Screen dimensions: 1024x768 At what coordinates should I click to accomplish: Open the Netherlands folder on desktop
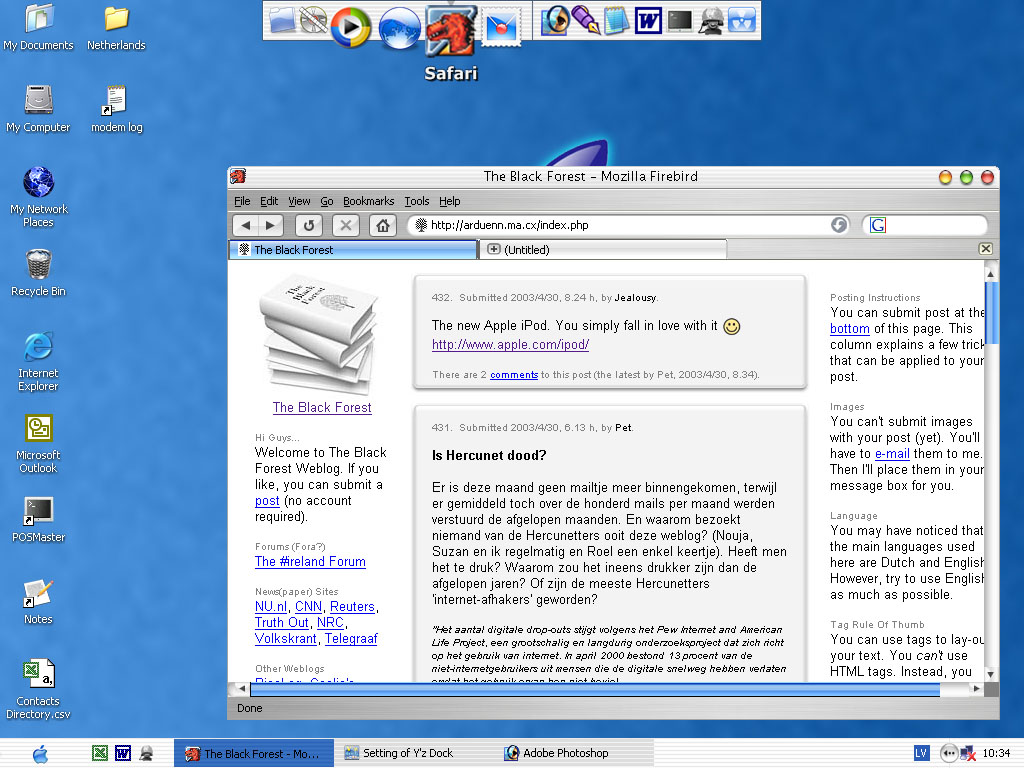click(116, 26)
